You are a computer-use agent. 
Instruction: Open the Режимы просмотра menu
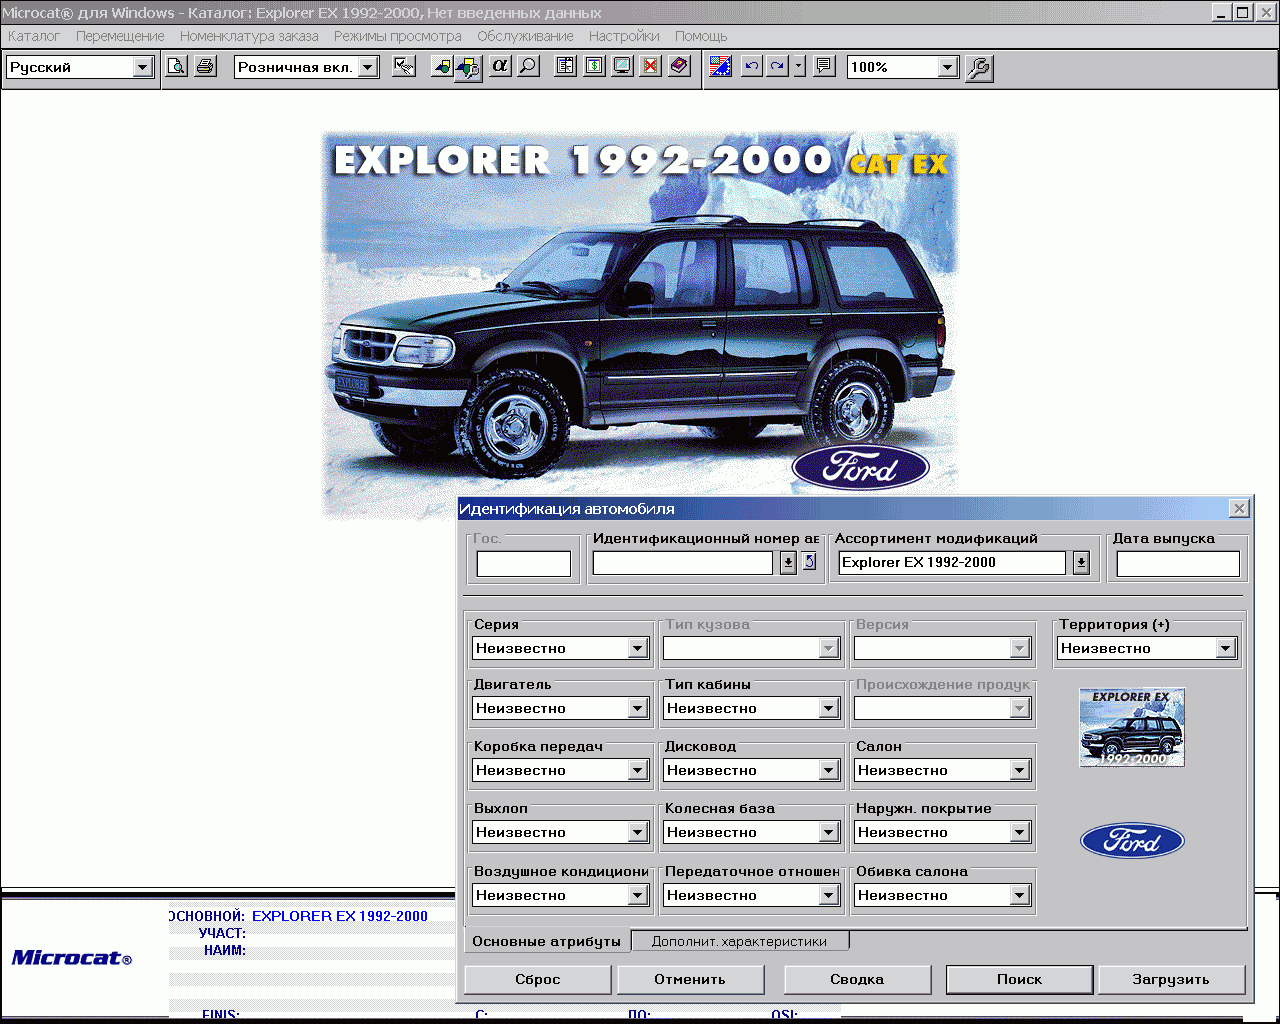(398, 36)
